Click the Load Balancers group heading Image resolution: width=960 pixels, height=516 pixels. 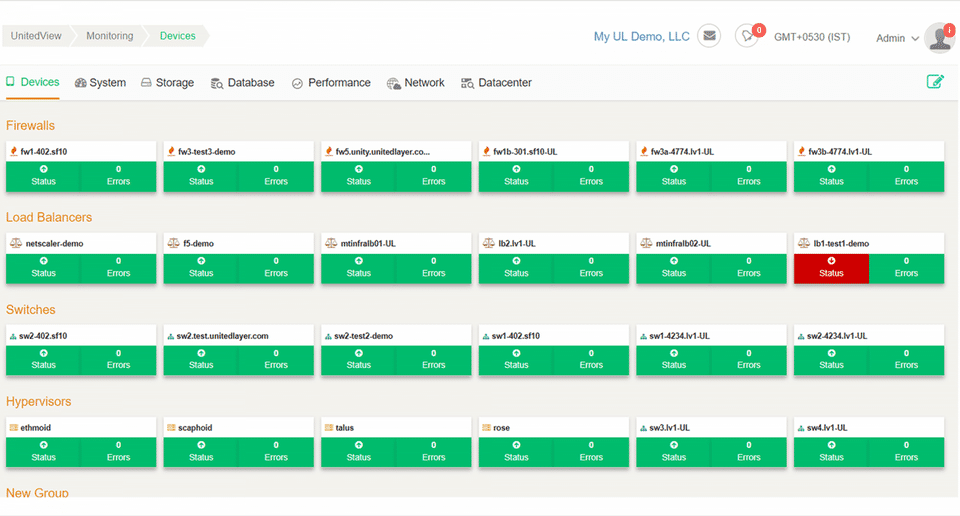pyautogui.click(x=49, y=217)
